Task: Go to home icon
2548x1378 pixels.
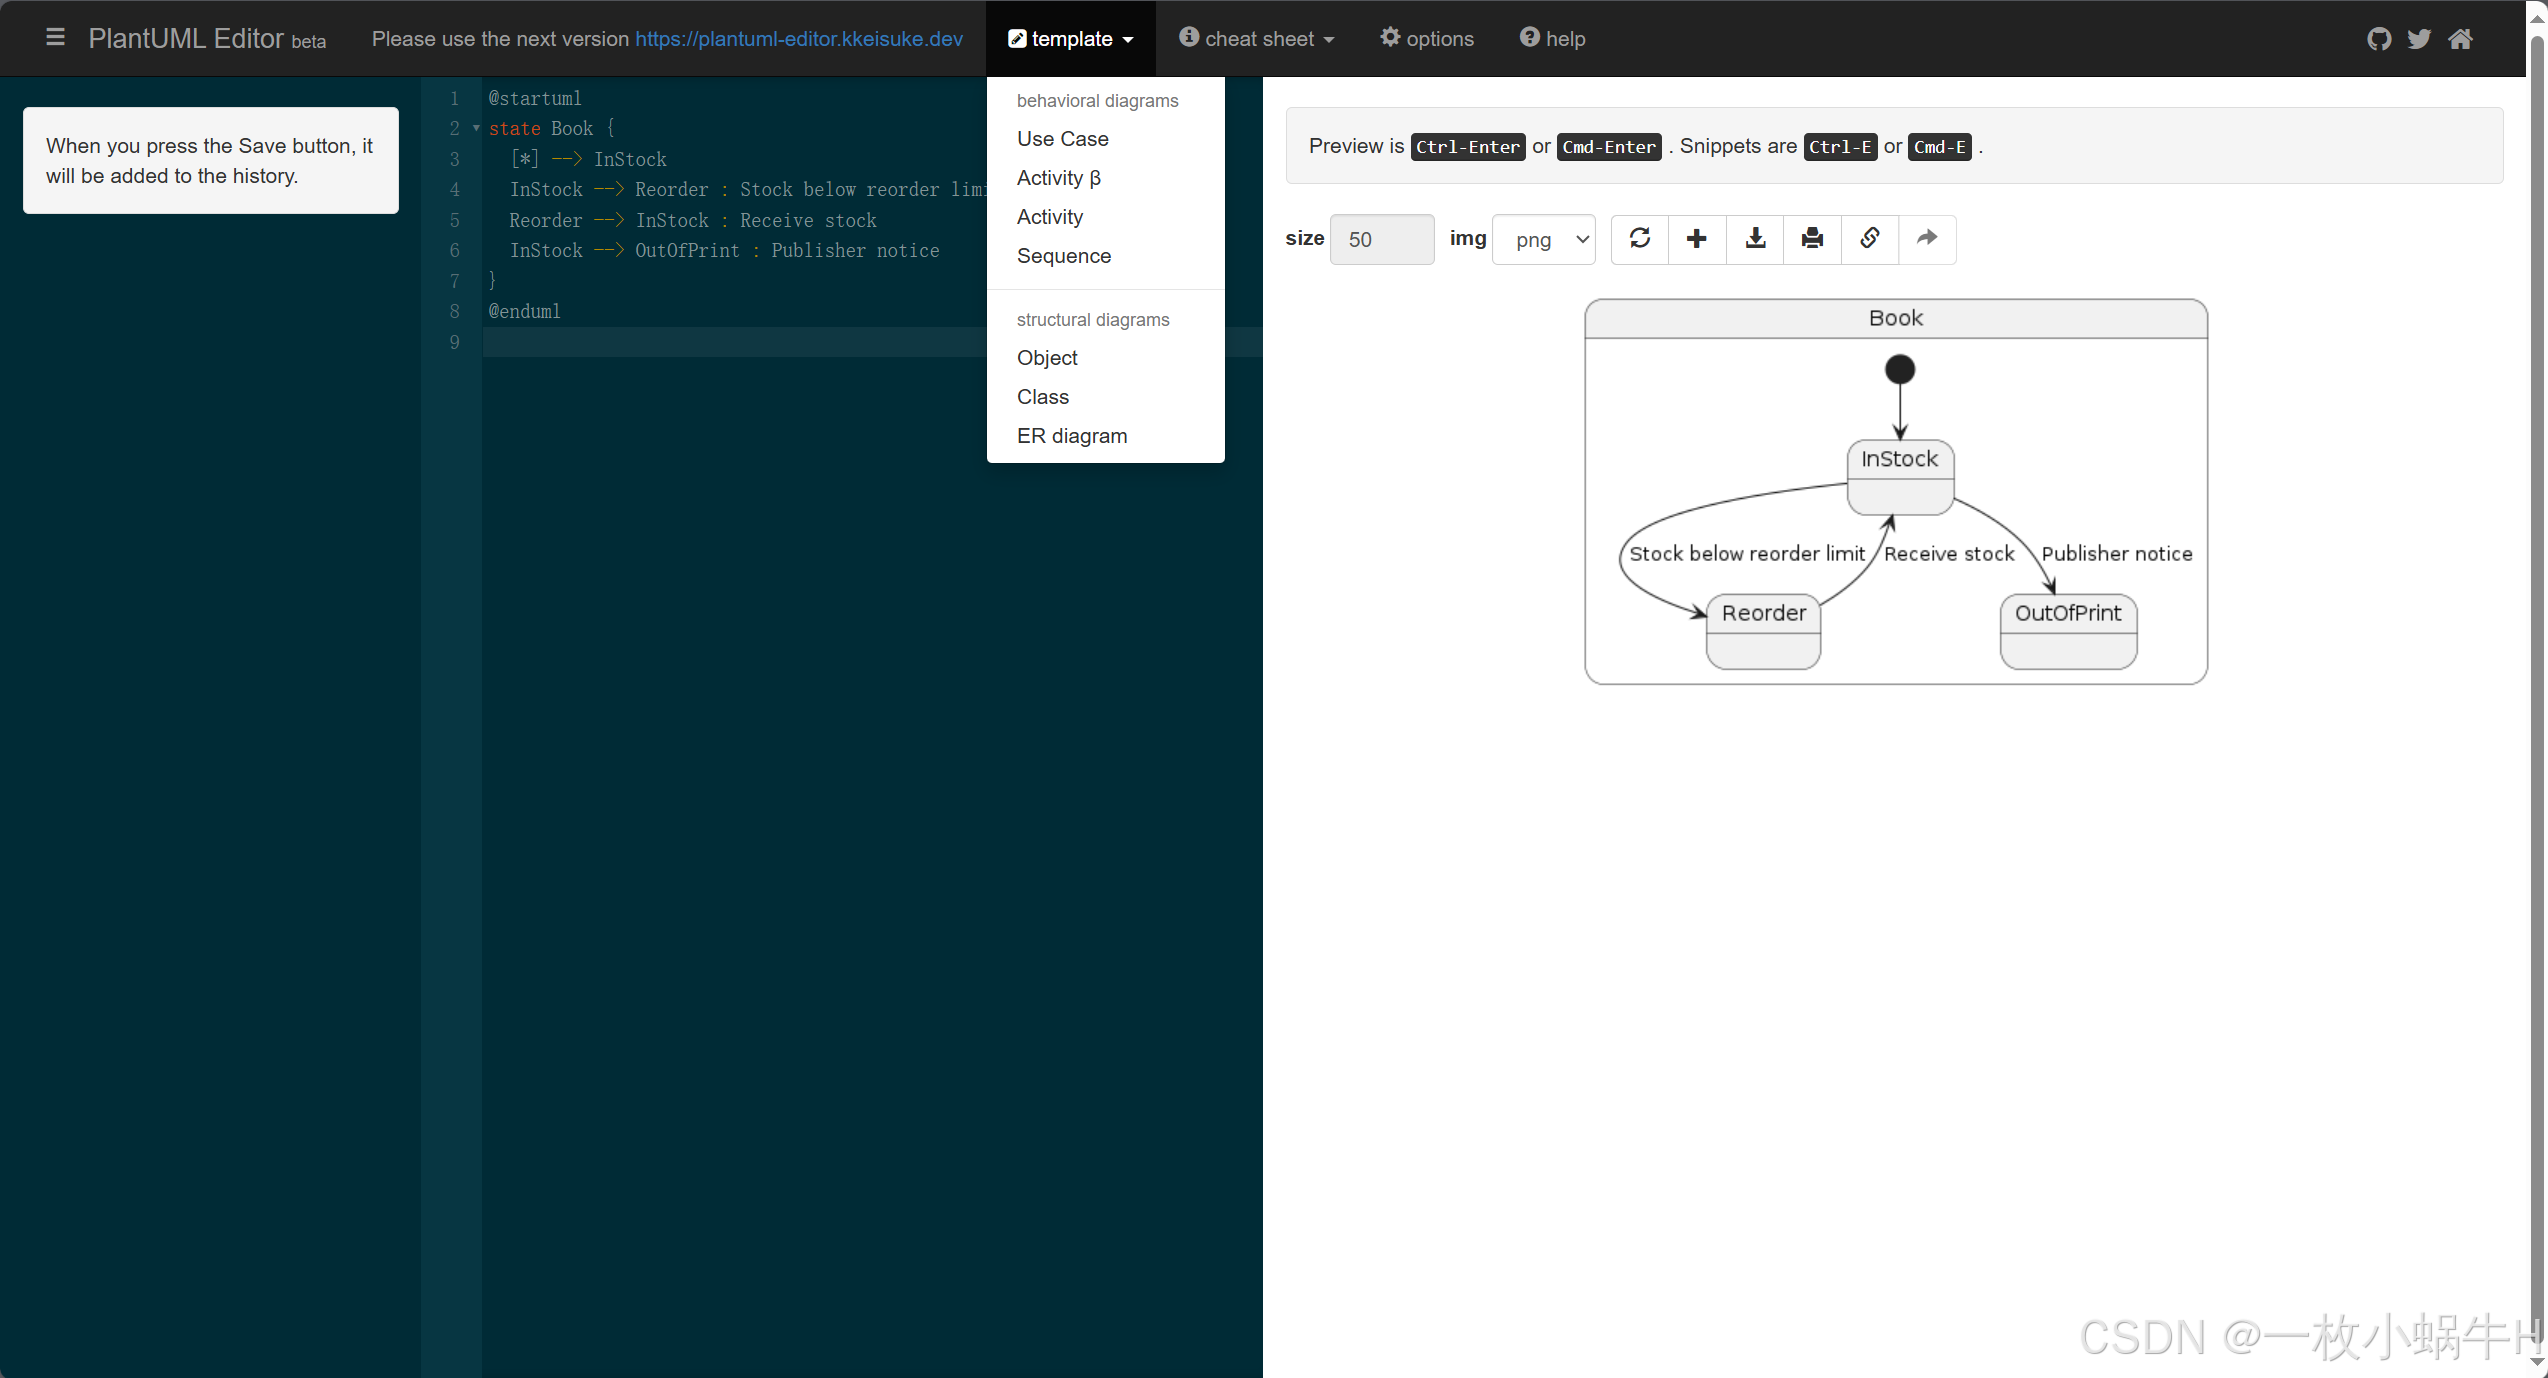Action: pyautogui.click(x=2461, y=39)
